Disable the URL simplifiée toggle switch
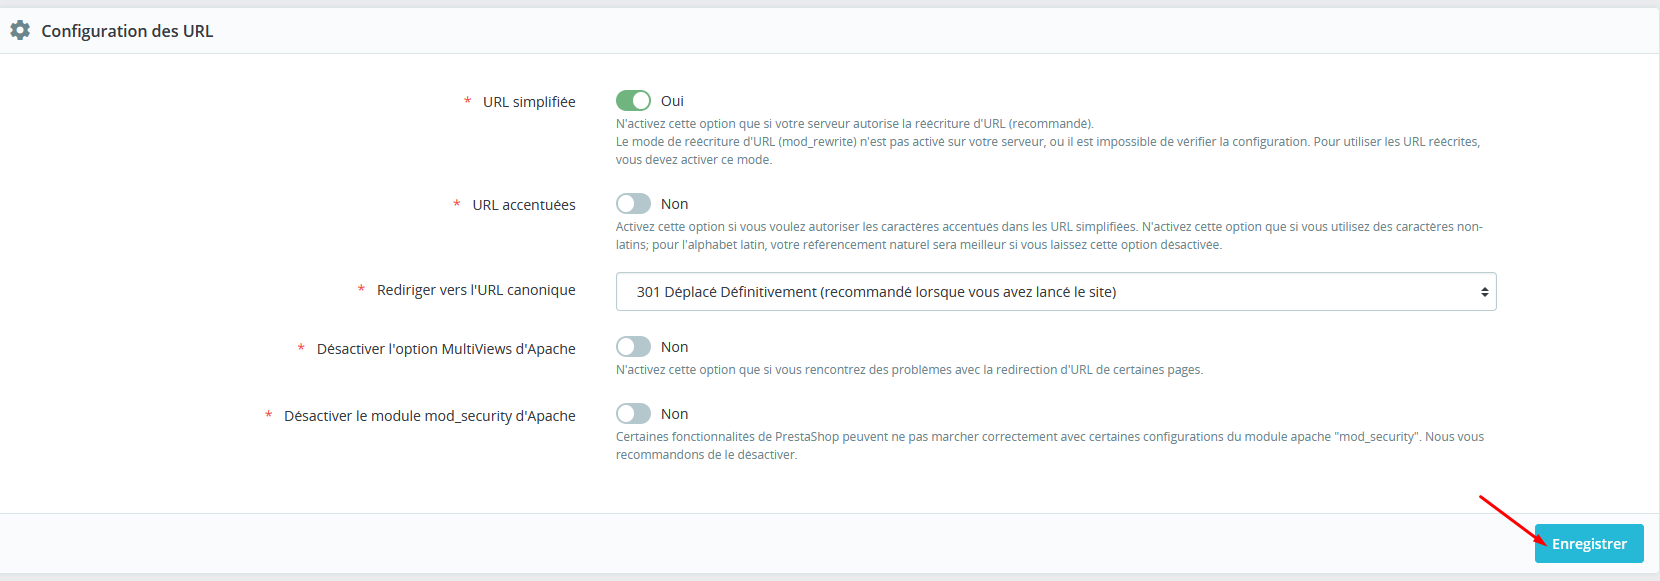This screenshot has width=1660, height=581. coord(633,101)
